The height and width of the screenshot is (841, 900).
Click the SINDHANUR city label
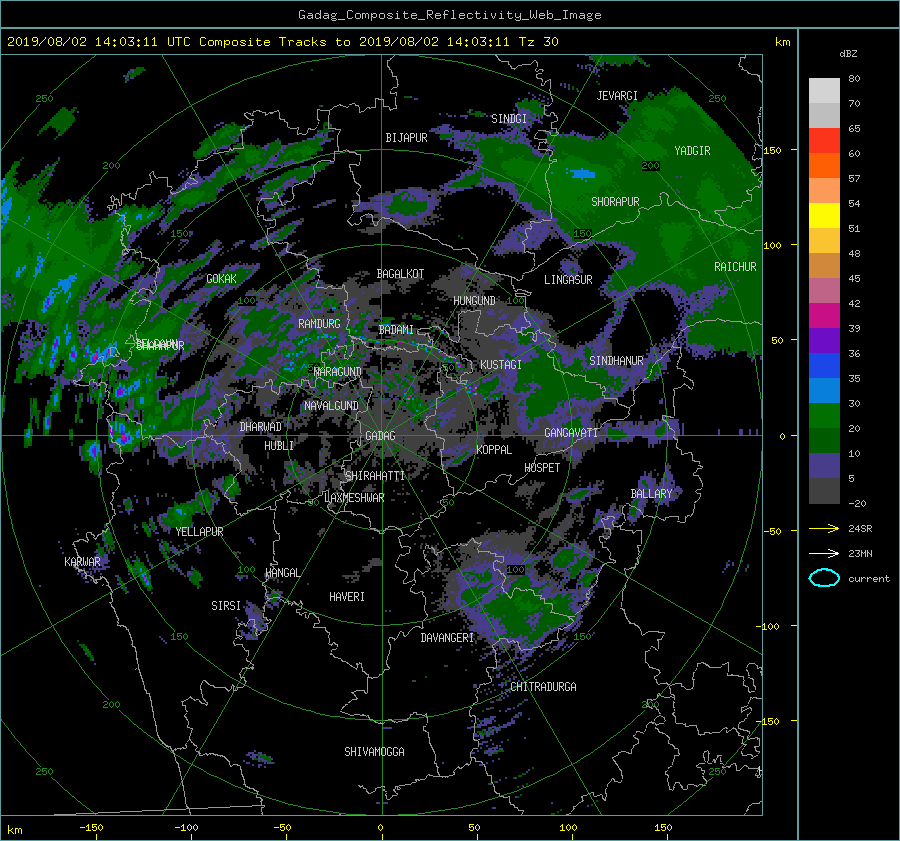coord(616,361)
